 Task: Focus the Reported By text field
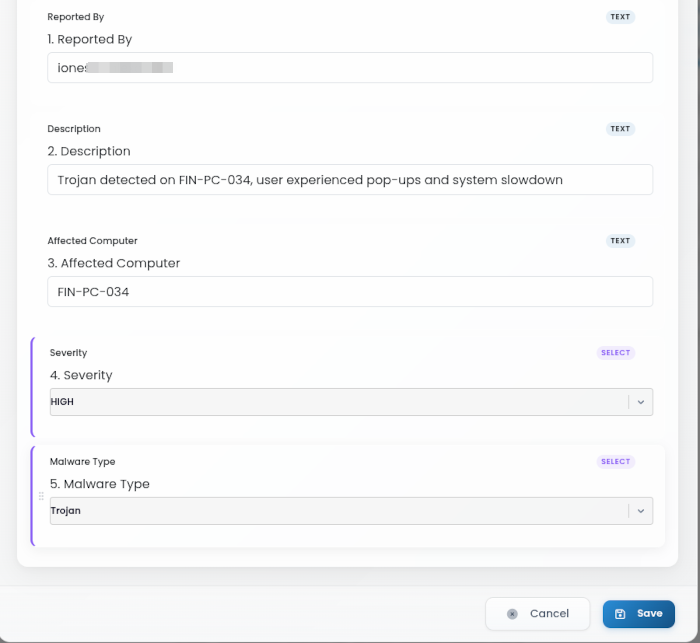[350, 67]
